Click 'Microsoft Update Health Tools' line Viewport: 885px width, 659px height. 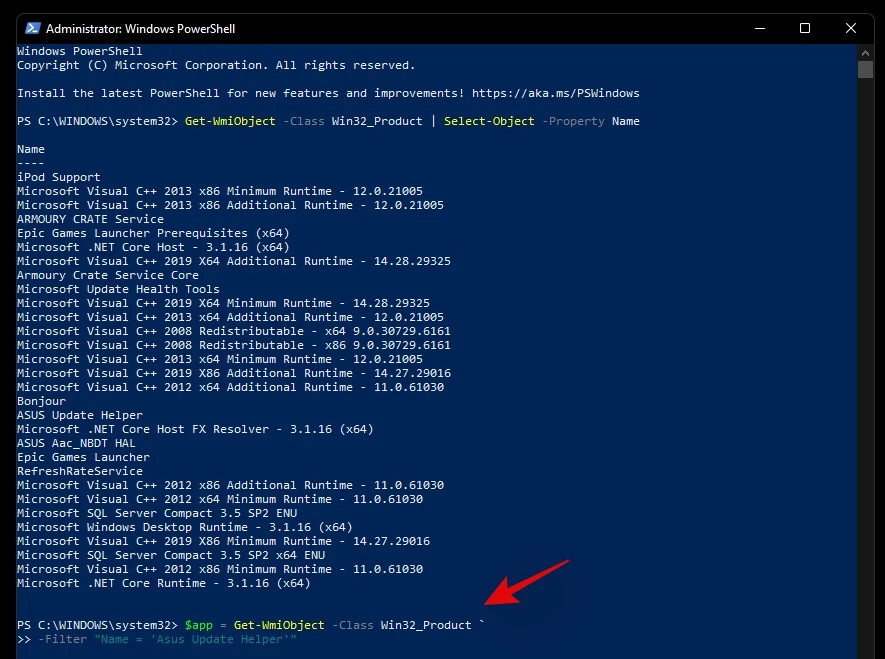(118, 289)
